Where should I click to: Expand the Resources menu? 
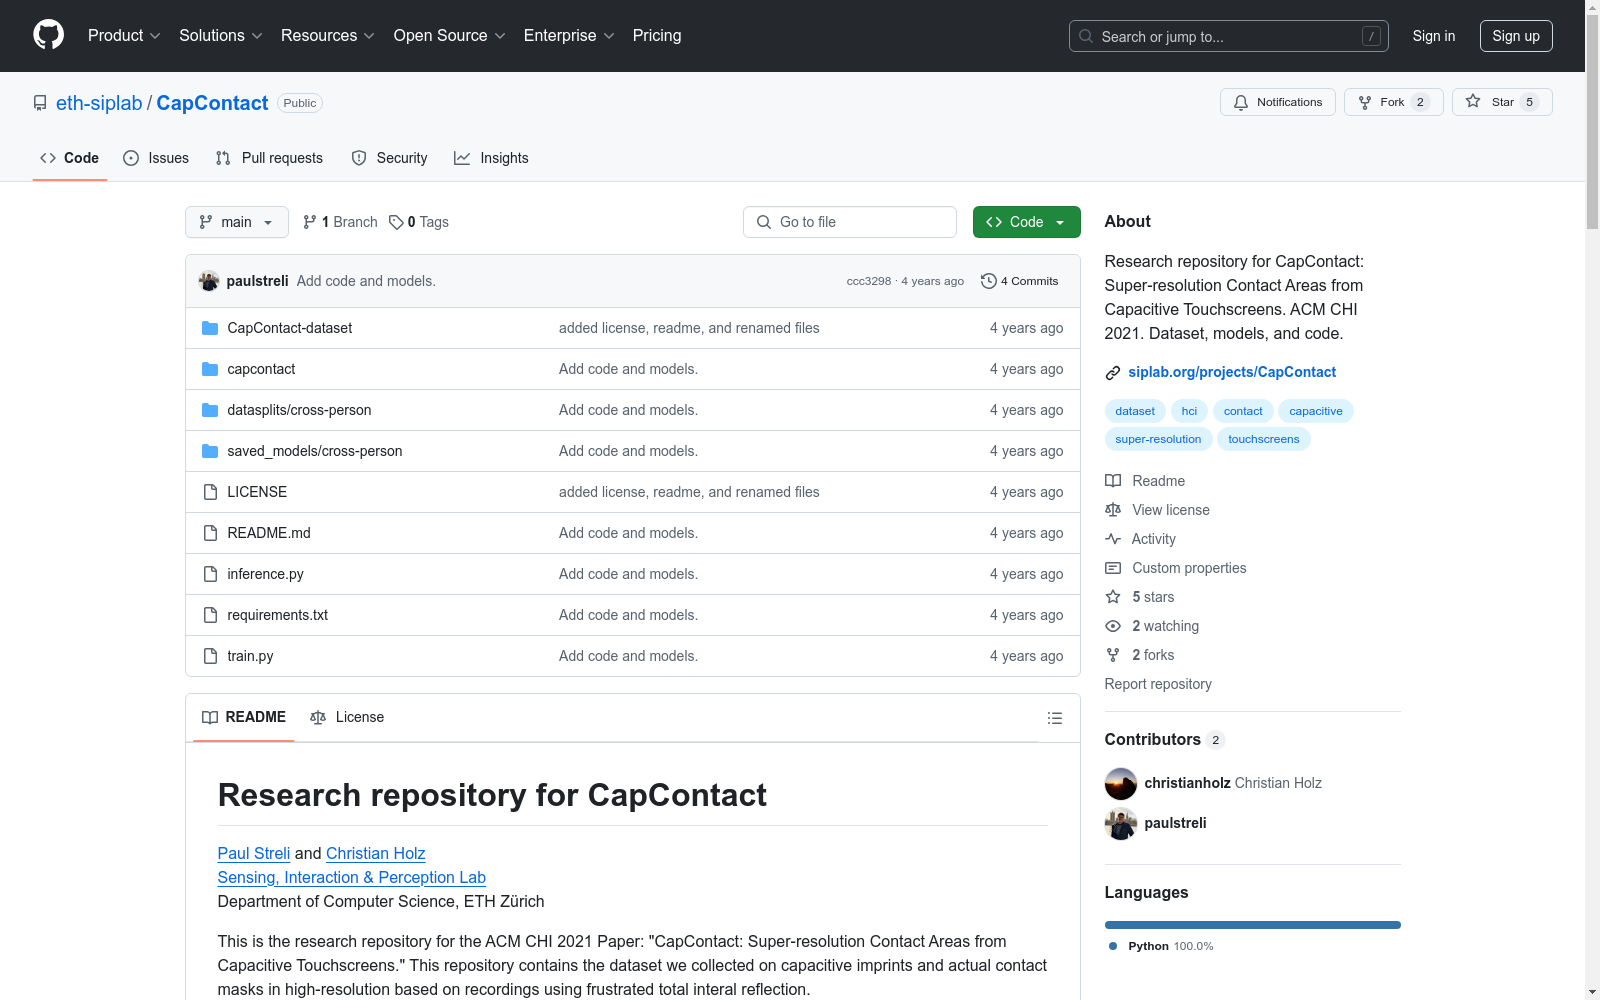[328, 36]
